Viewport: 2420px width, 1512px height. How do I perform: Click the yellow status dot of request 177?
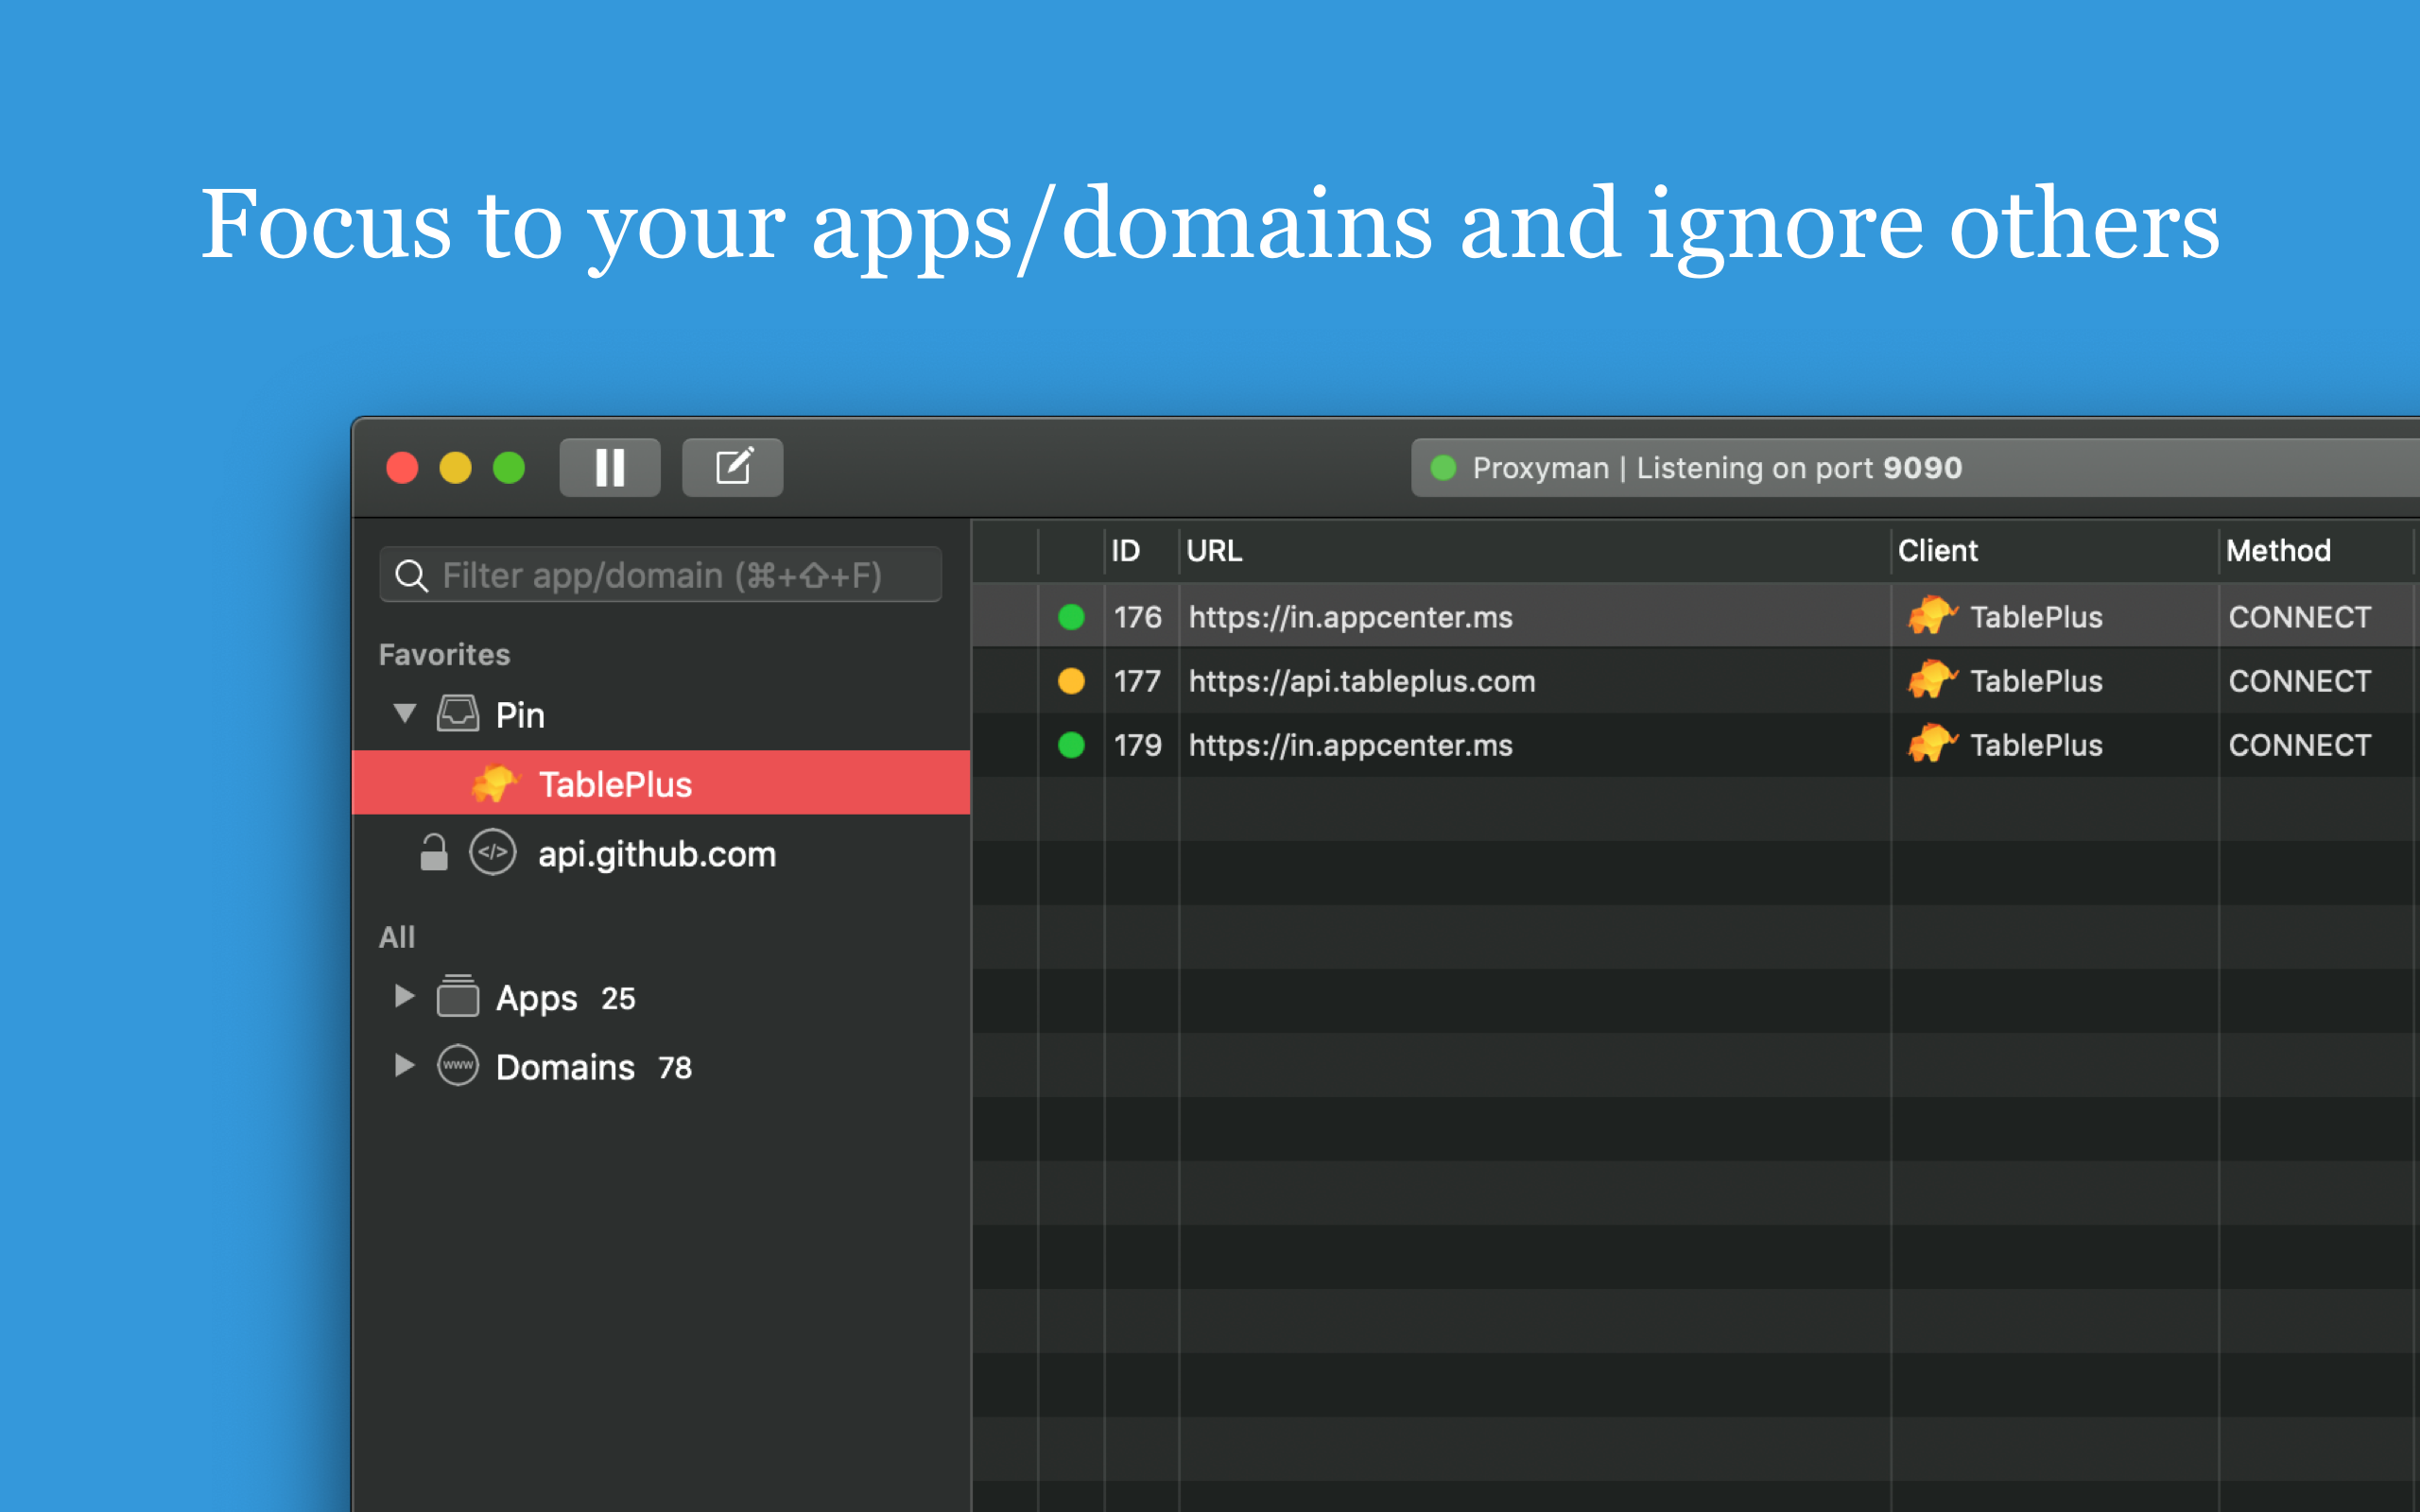[1071, 681]
